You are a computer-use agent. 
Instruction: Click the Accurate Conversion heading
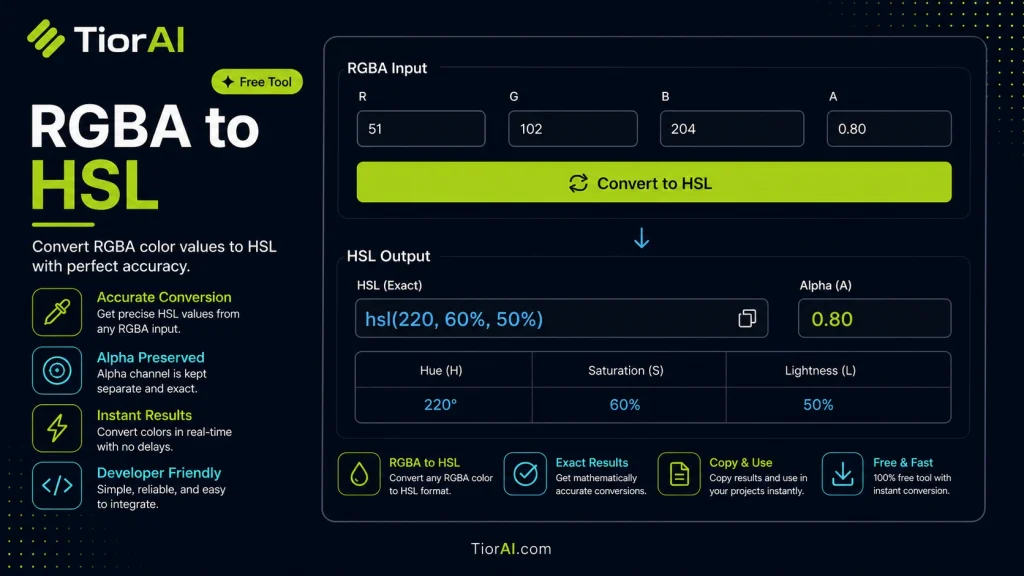[x=164, y=297]
